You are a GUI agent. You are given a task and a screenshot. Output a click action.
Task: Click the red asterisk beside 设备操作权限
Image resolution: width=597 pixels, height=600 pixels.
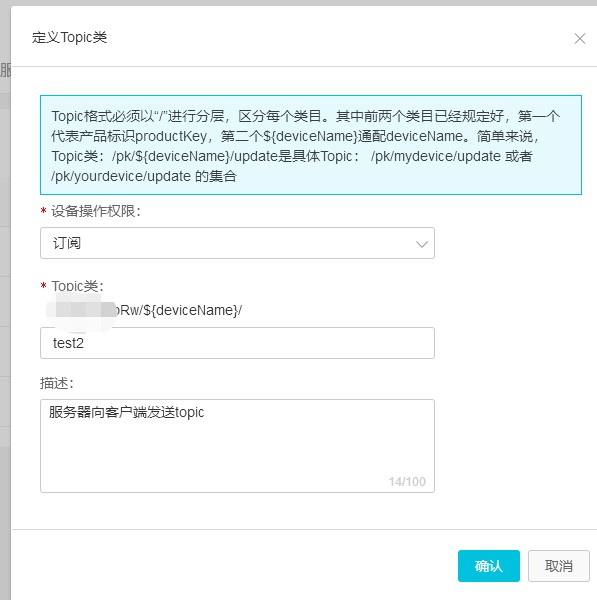[44, 211]
